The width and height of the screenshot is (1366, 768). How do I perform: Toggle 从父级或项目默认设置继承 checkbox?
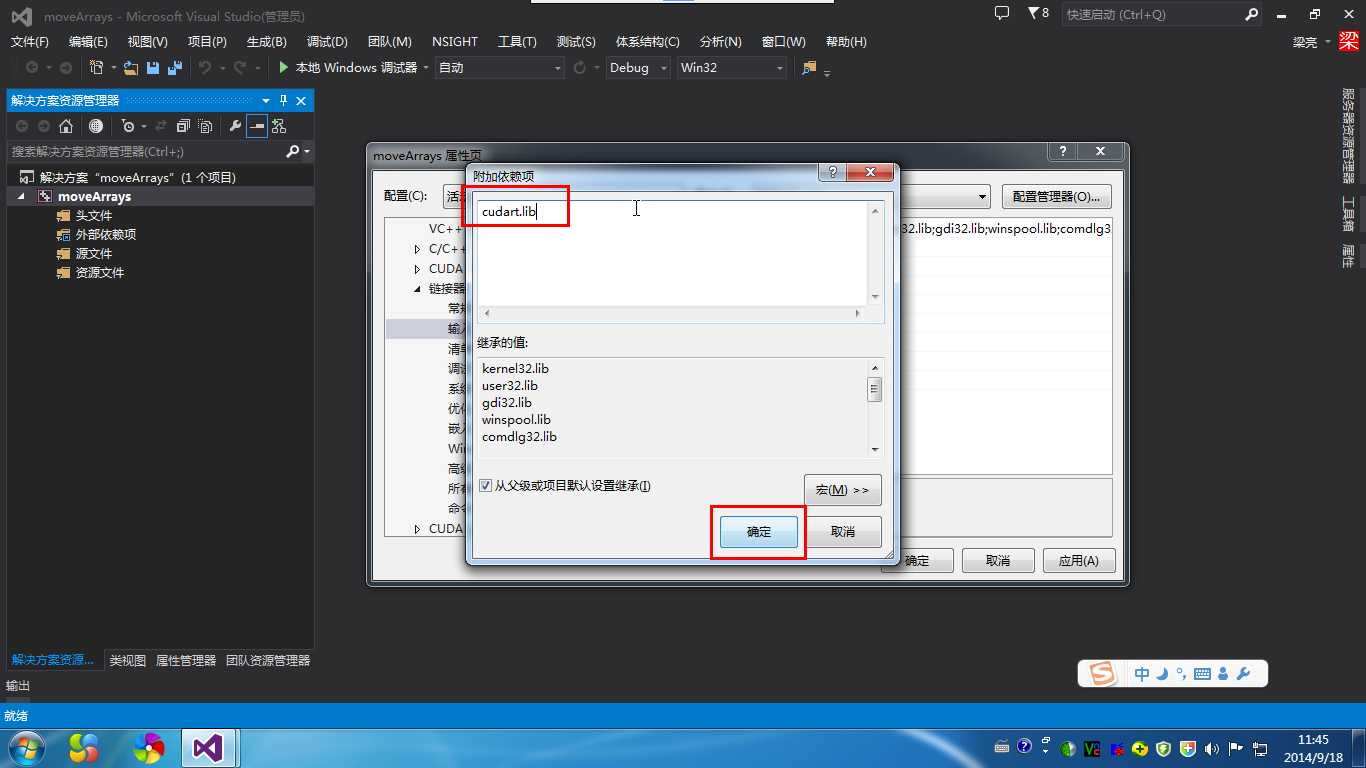(x=485, y=486)
